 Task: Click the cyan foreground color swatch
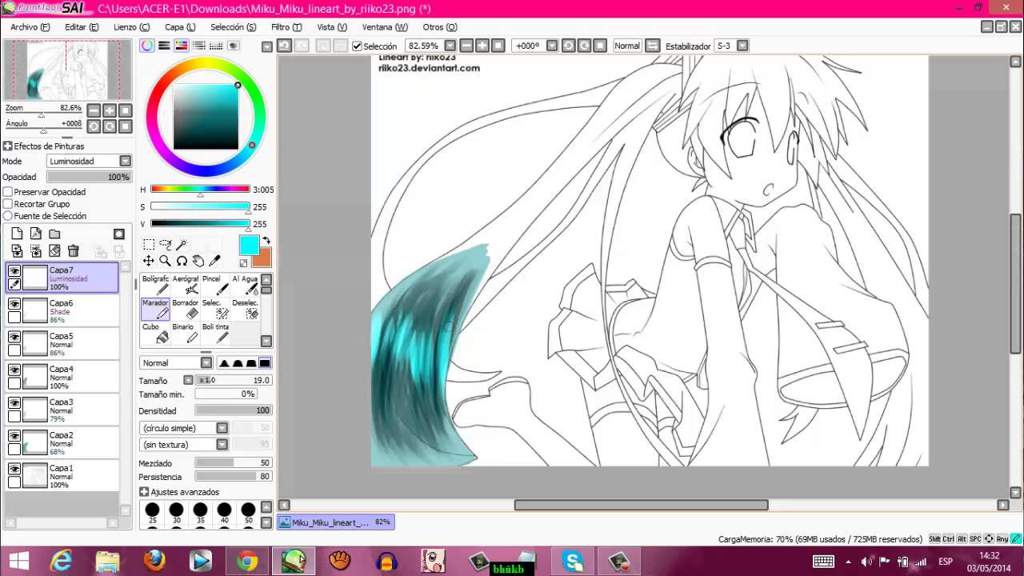pos(249,246)
